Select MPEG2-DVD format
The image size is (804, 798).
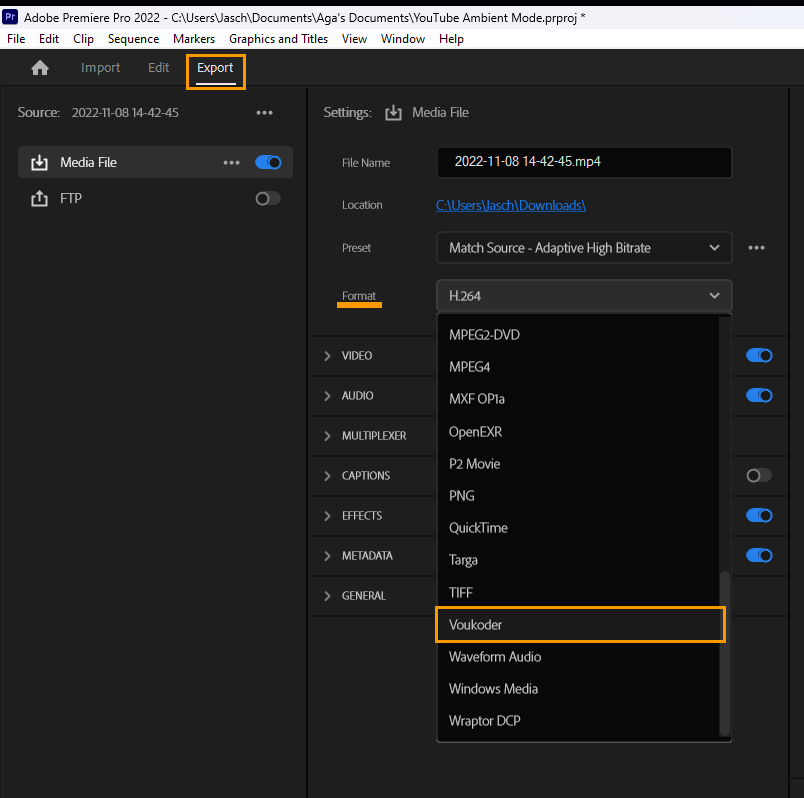pos(578,334)
